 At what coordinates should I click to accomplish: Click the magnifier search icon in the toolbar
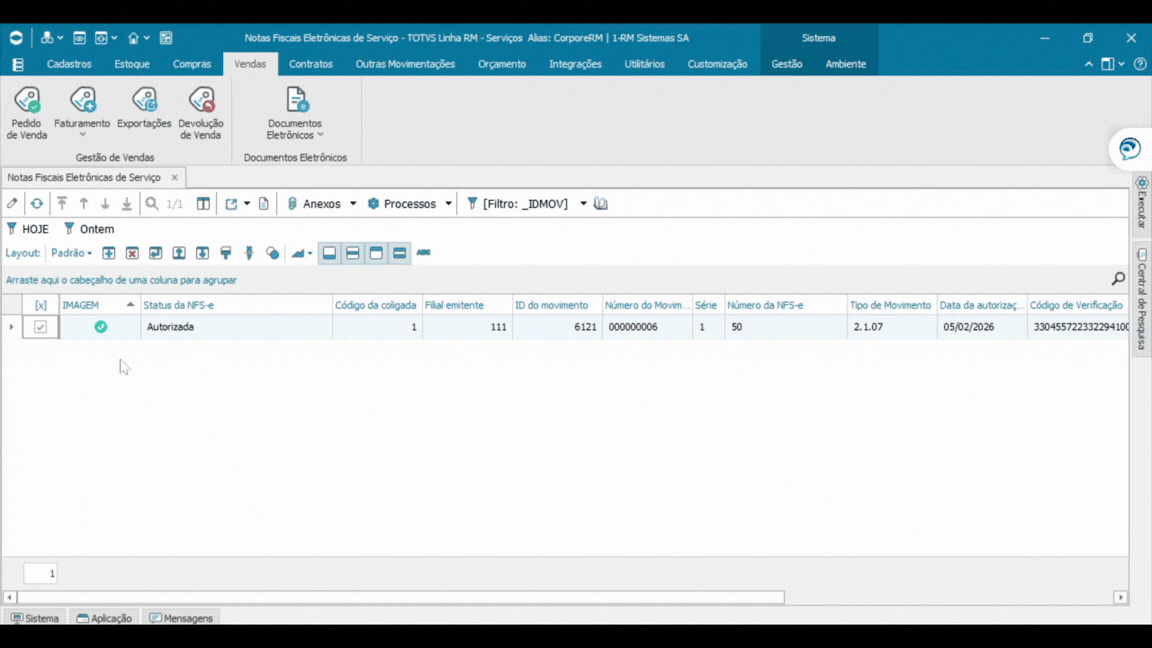tap(151, 204)
